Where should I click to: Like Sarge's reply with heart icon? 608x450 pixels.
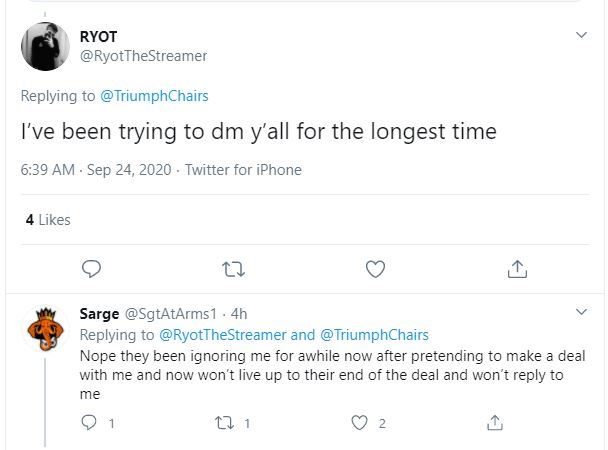tap(359, 423)
